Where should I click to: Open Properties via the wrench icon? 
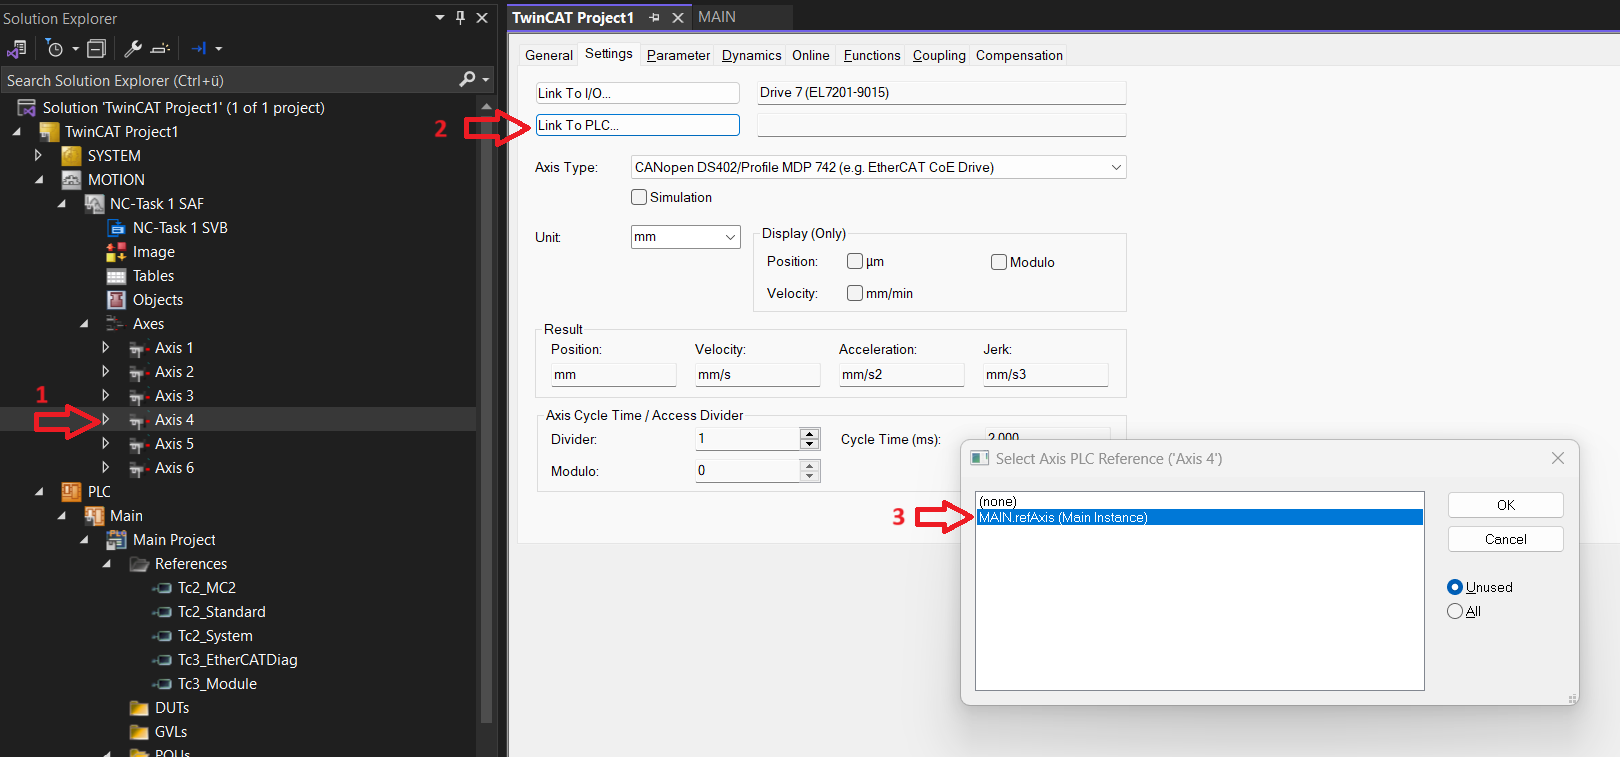pyautogui.click(x=132, y=48)
